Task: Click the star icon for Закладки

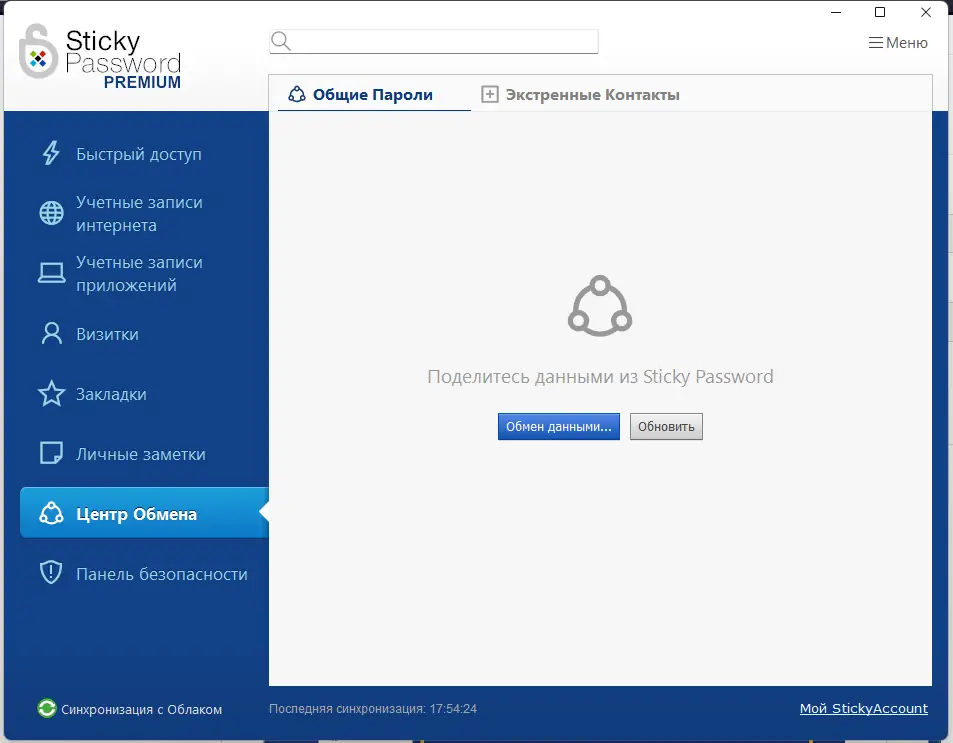Action: pos(51,393)
